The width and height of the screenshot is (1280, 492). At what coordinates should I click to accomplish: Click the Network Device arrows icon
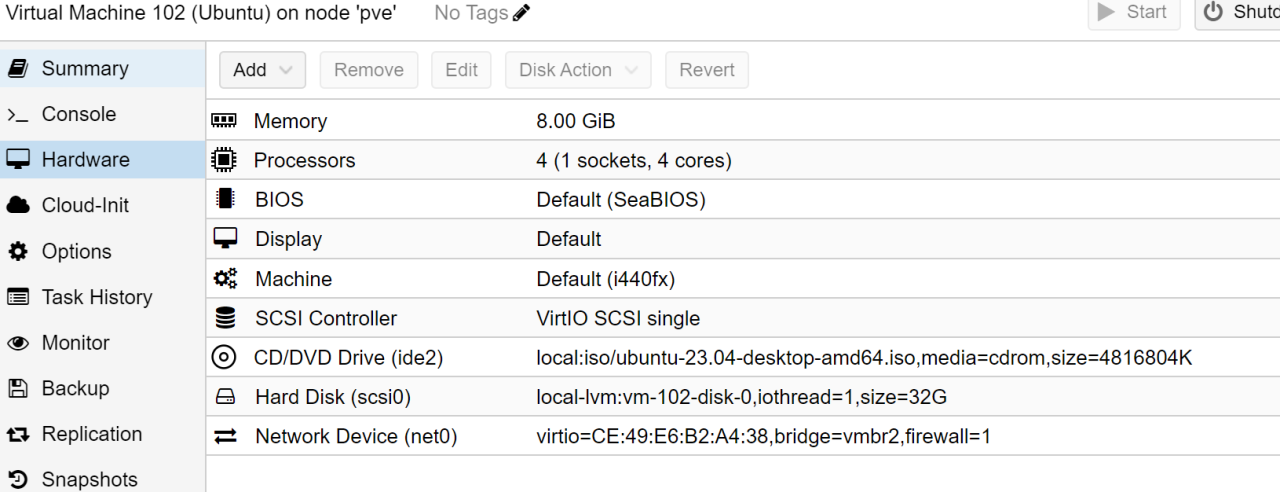(225, 436)
